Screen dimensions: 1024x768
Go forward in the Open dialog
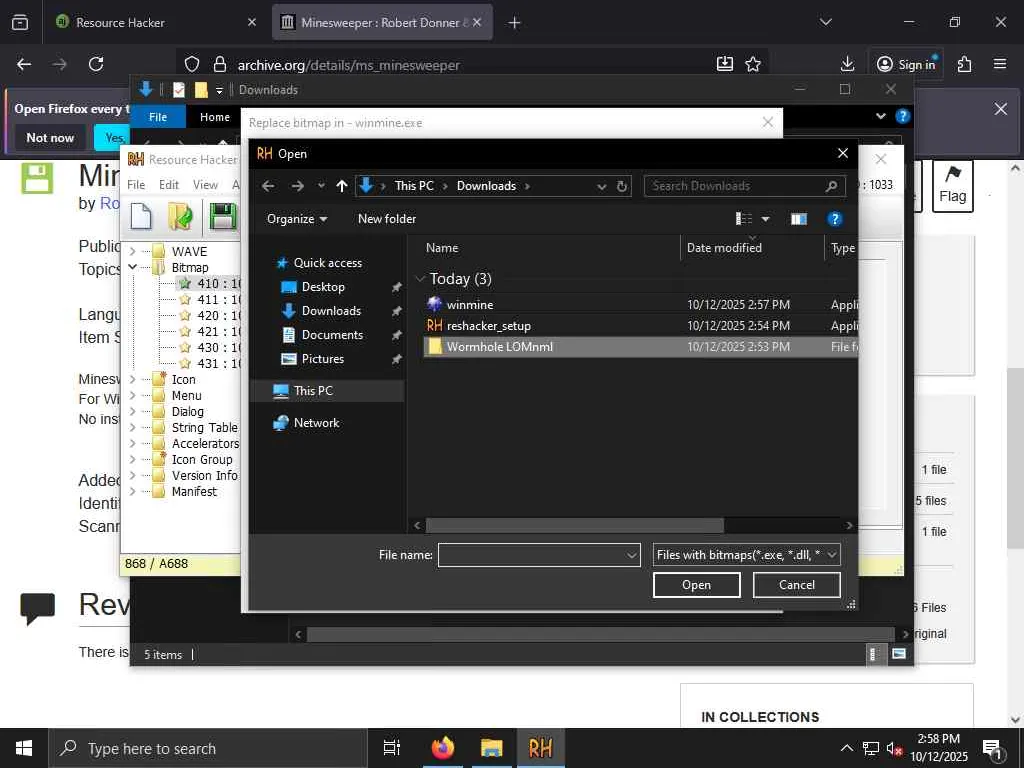click(298, 186)
